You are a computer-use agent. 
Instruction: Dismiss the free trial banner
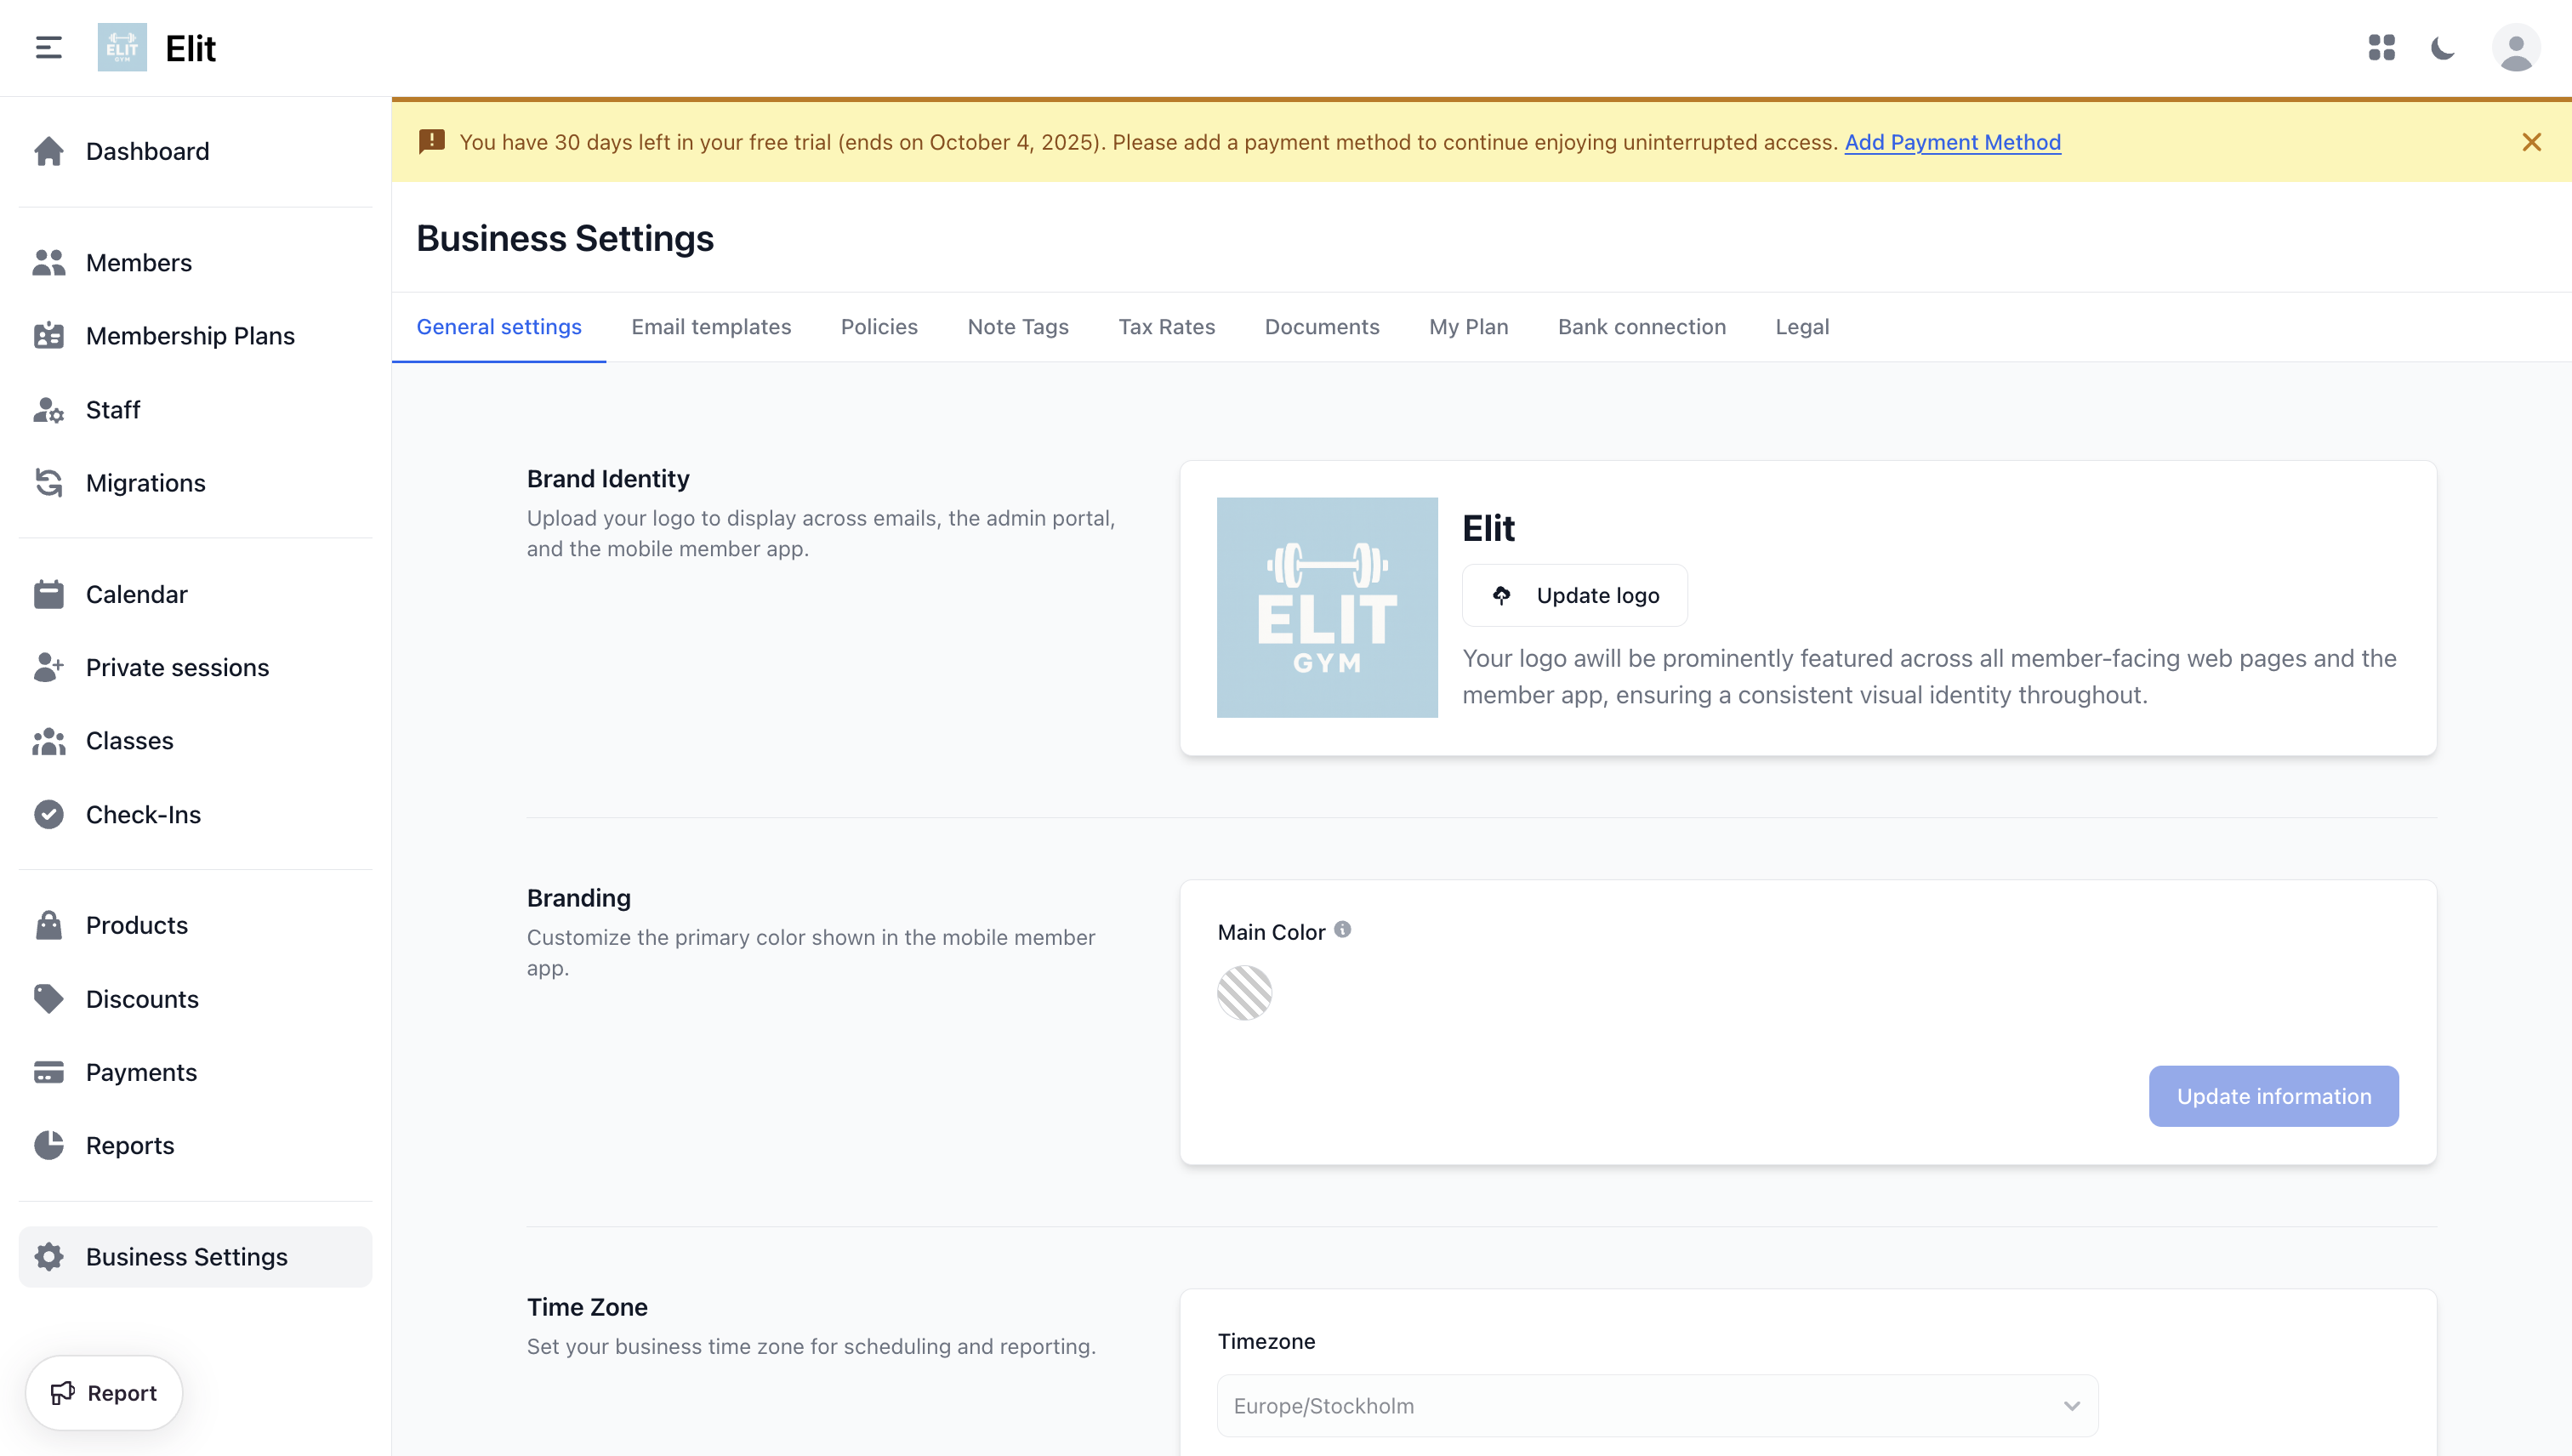[x=2531, y=142]
